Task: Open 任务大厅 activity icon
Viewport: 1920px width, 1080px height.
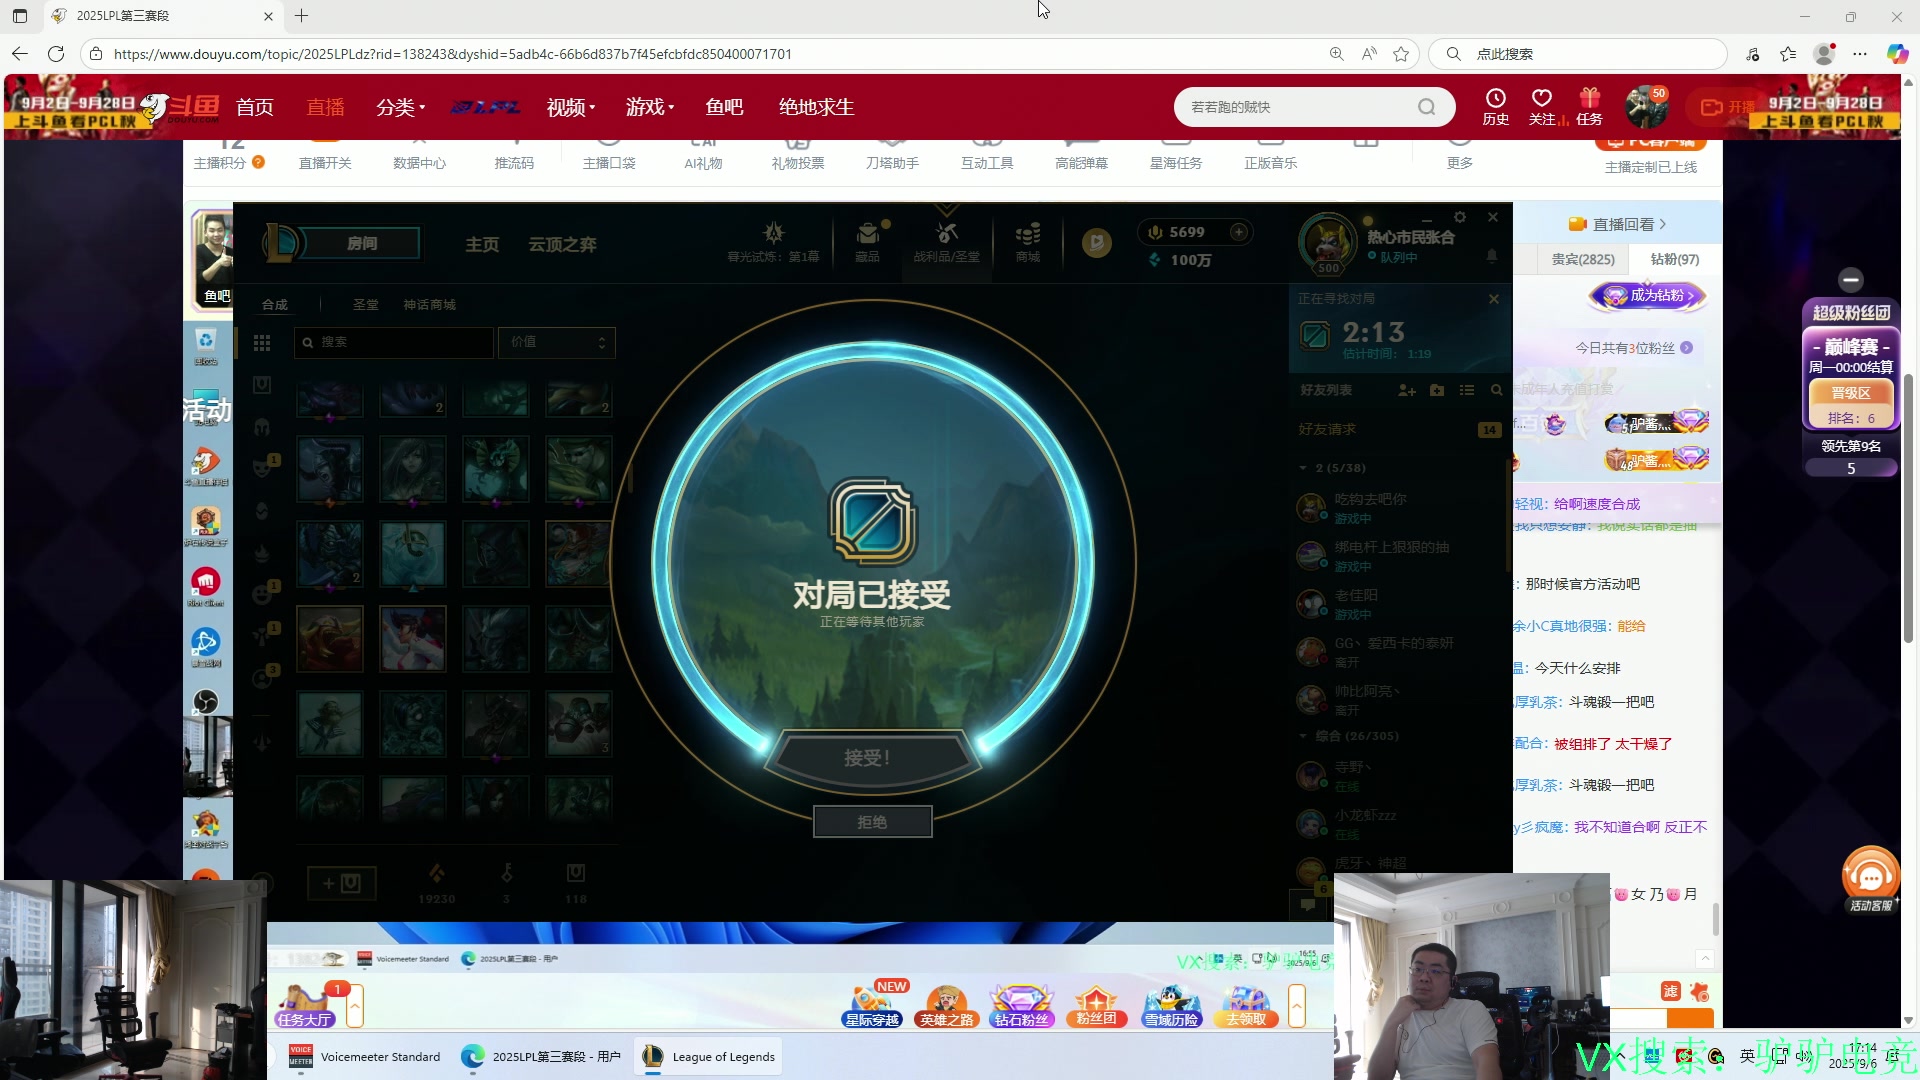Action: [305, 1005]
